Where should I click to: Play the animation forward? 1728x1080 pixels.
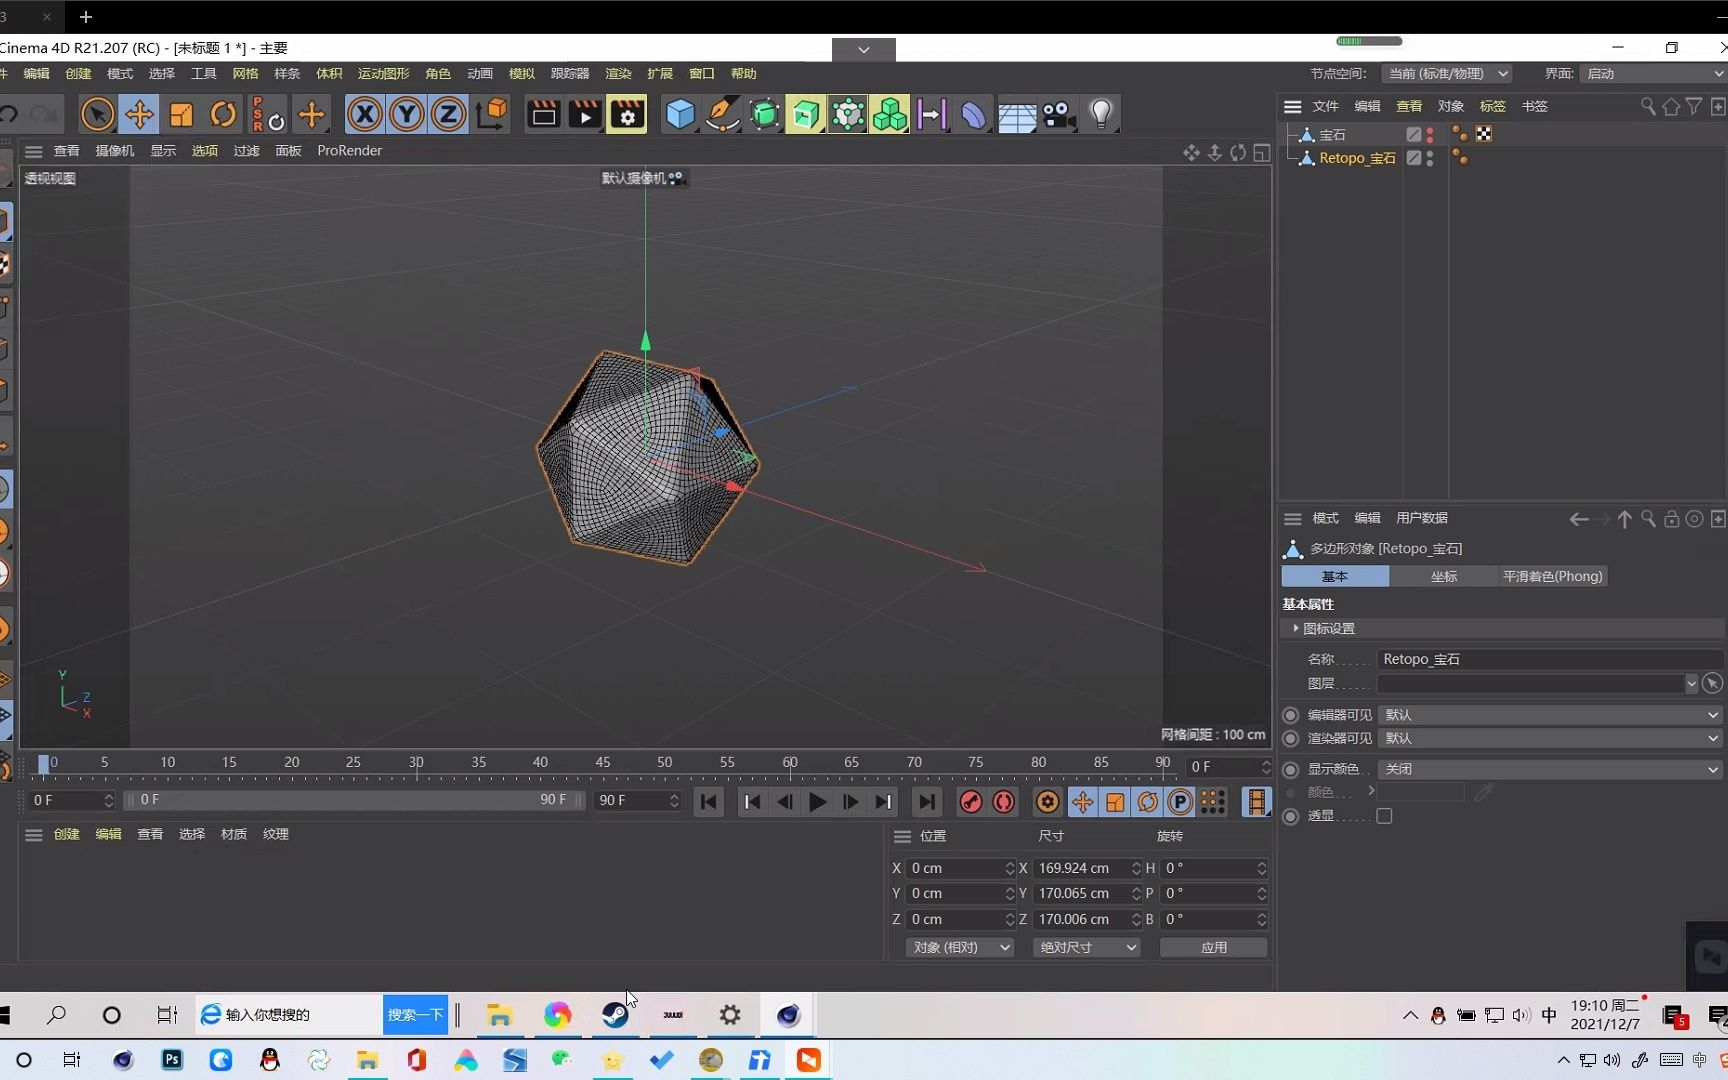coord(817,802)
